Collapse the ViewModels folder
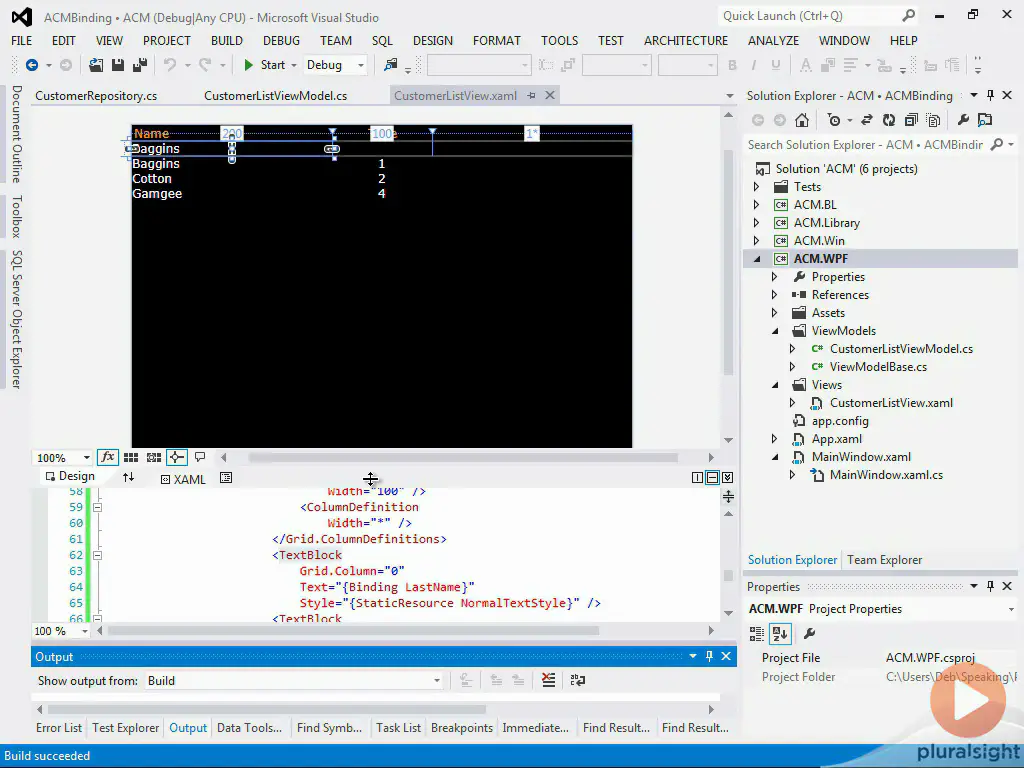This screenshot has width=1024, height=768. tap(775, 331)
